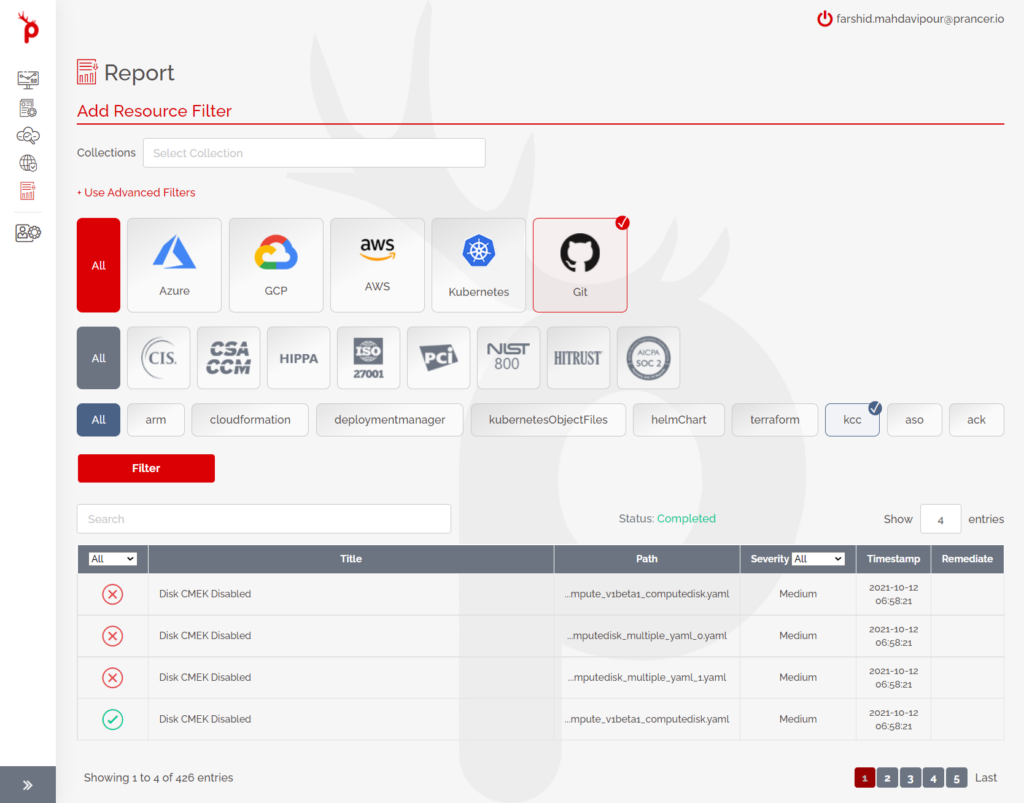Select the cloud search icon in the sidebar
Viewport: 1024px width, 803px height.
coord(27,135)
